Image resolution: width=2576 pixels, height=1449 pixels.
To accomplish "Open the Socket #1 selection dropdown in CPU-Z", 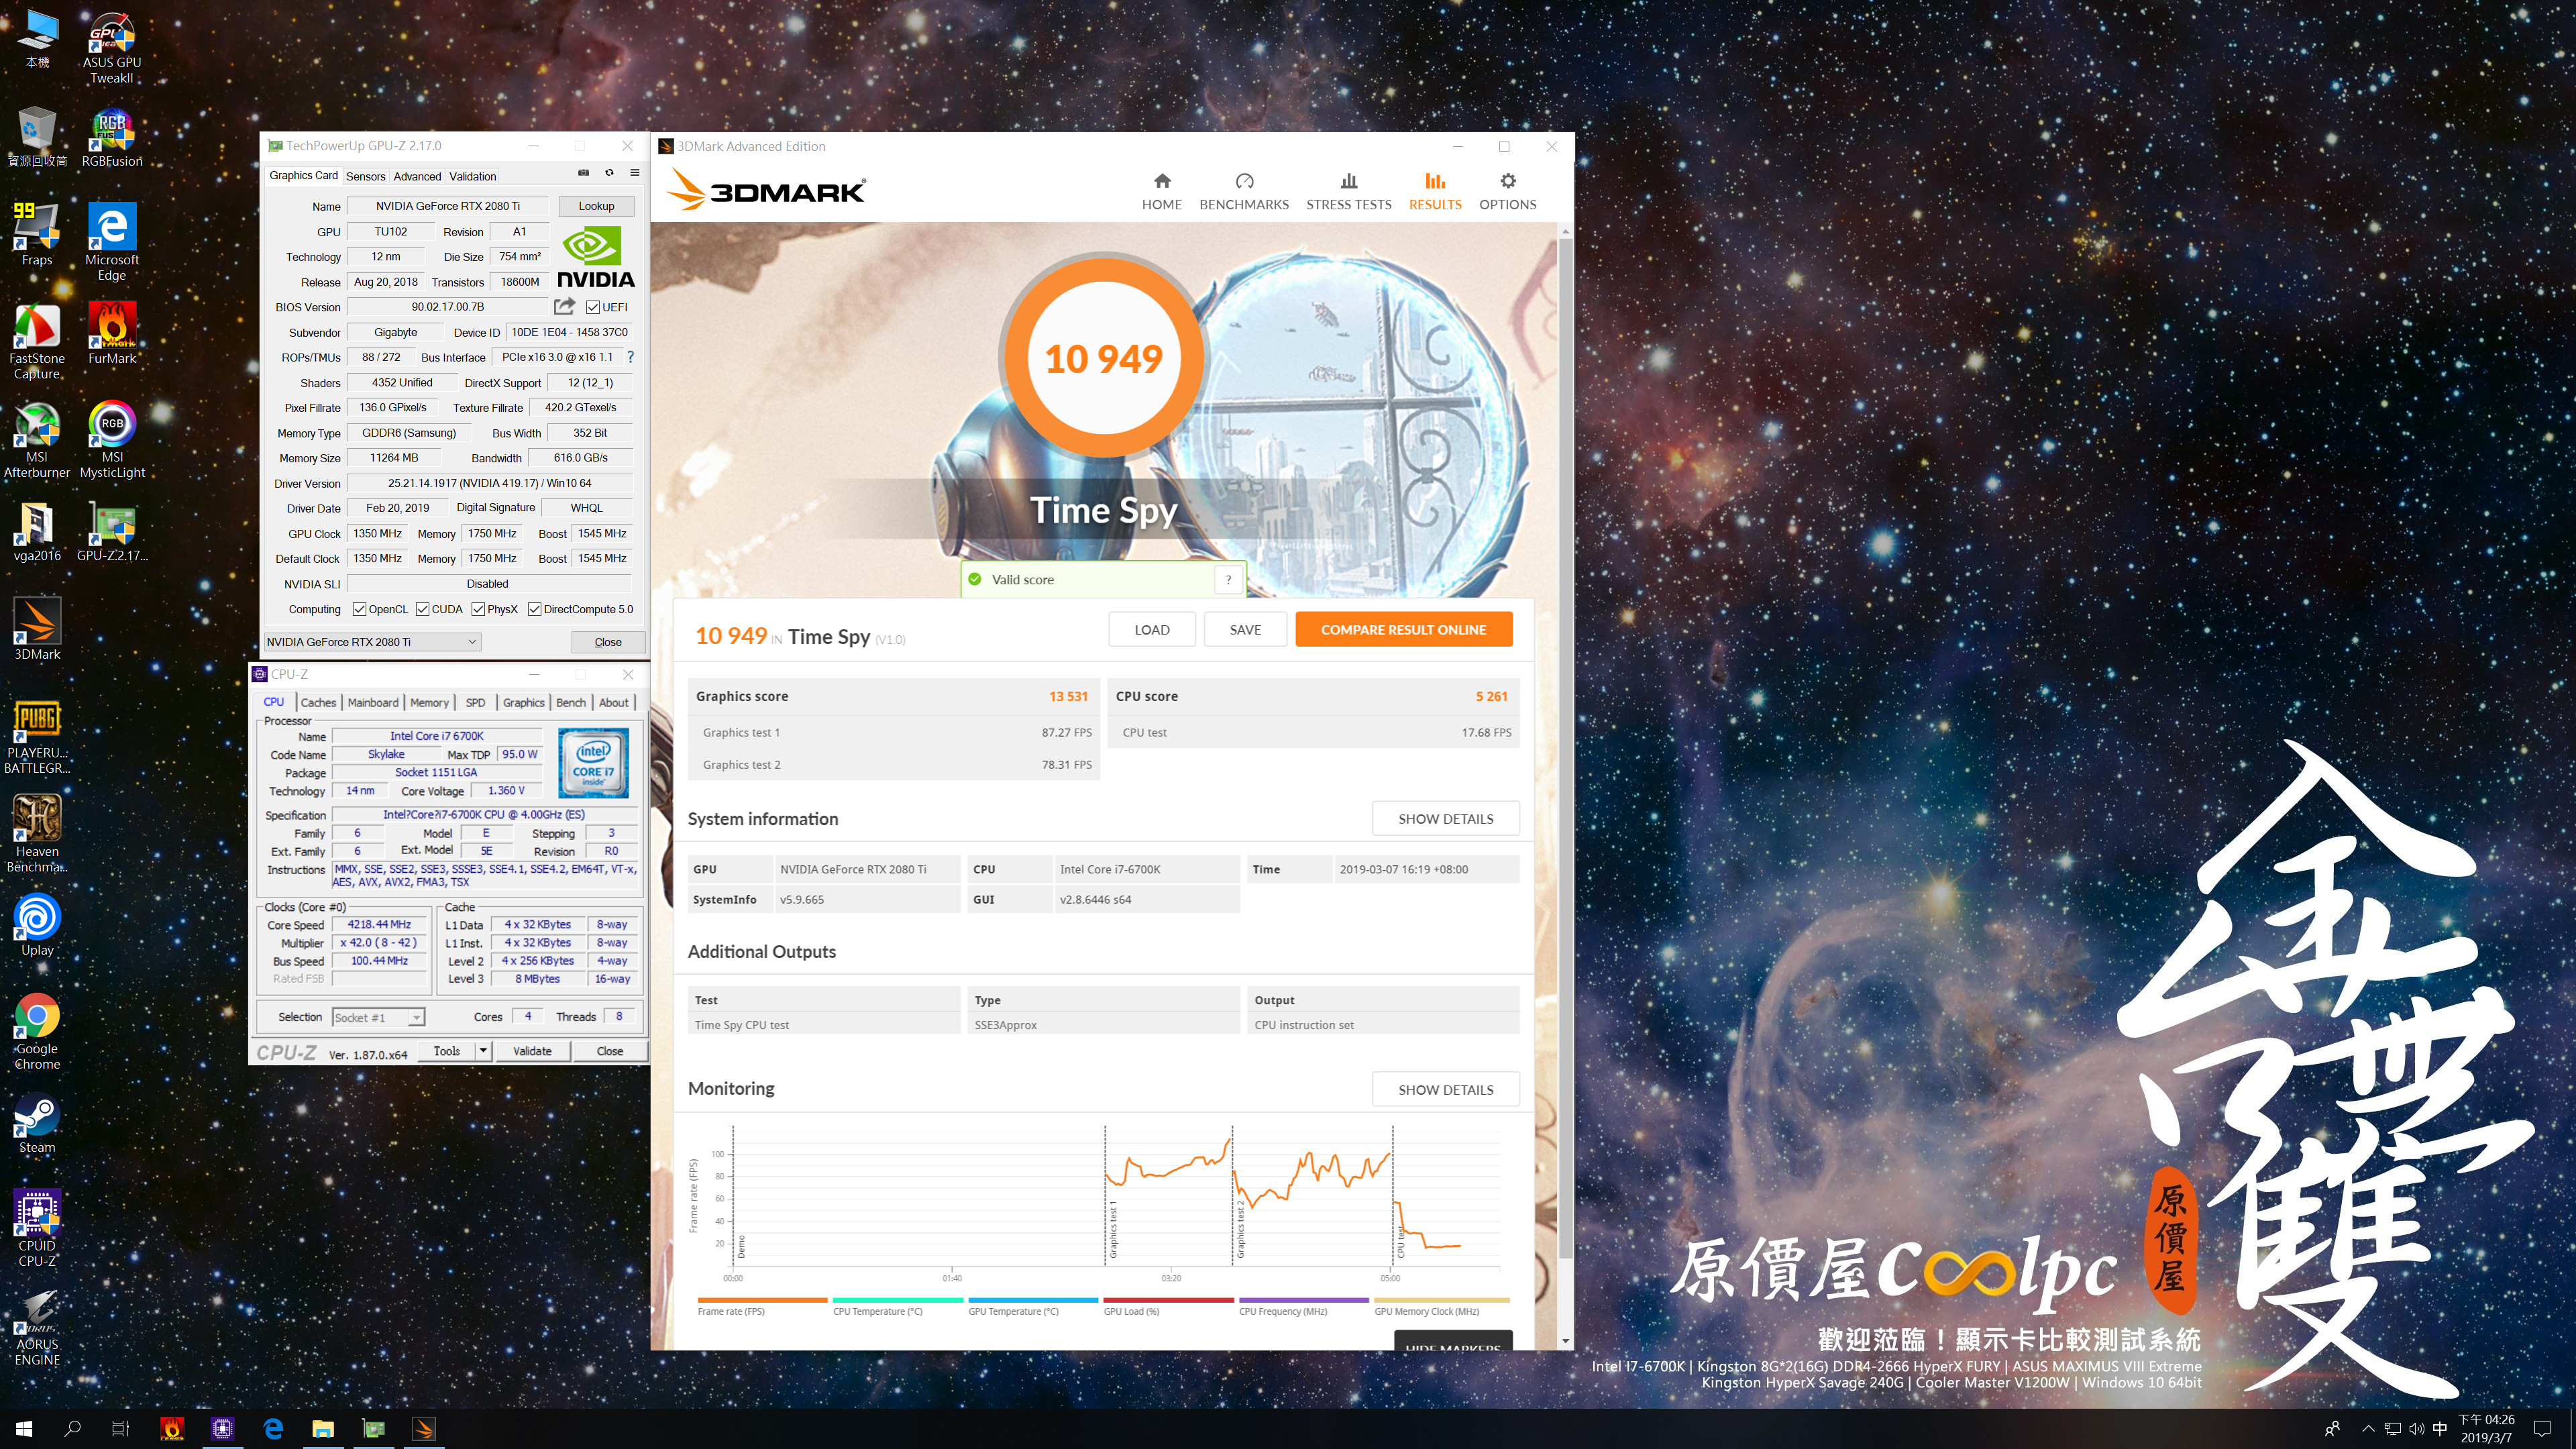I will 378,1017.
